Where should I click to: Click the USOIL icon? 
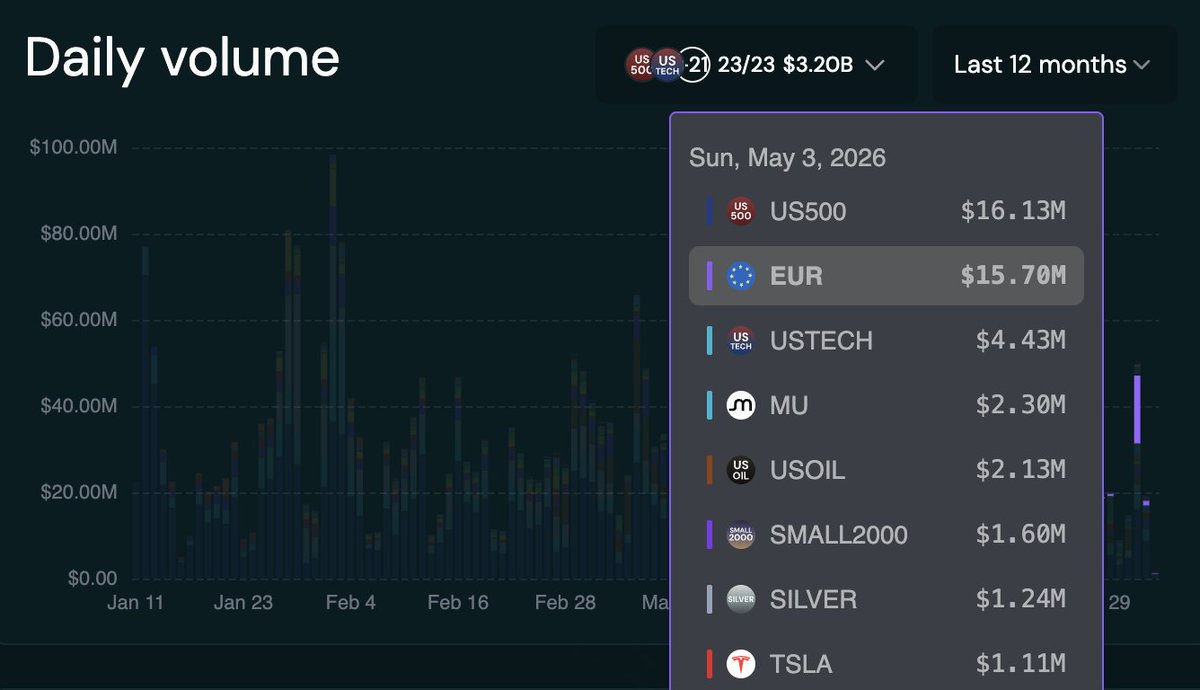pyautogui.click(x=741, y=470)
